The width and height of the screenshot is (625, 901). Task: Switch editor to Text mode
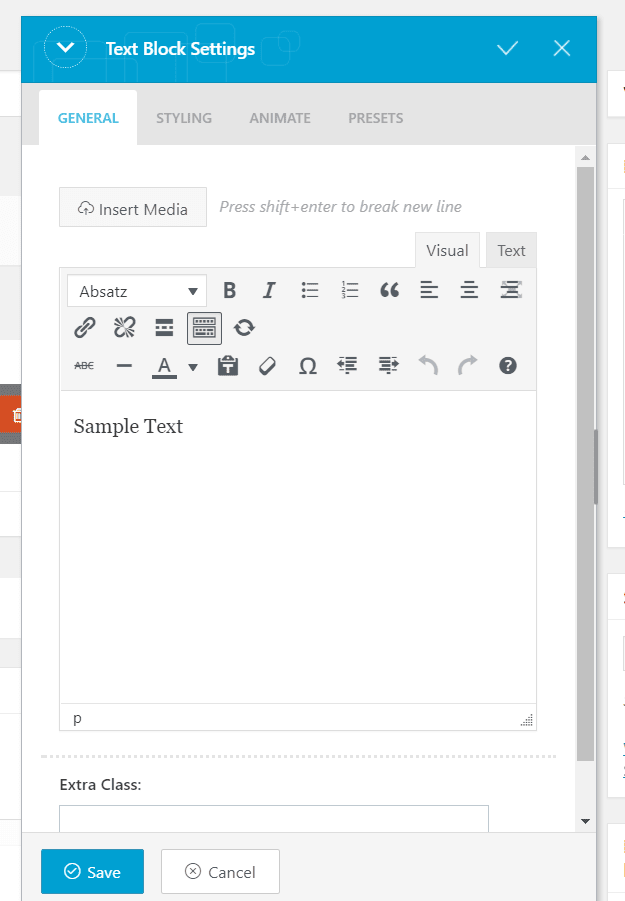pos(511,251)
